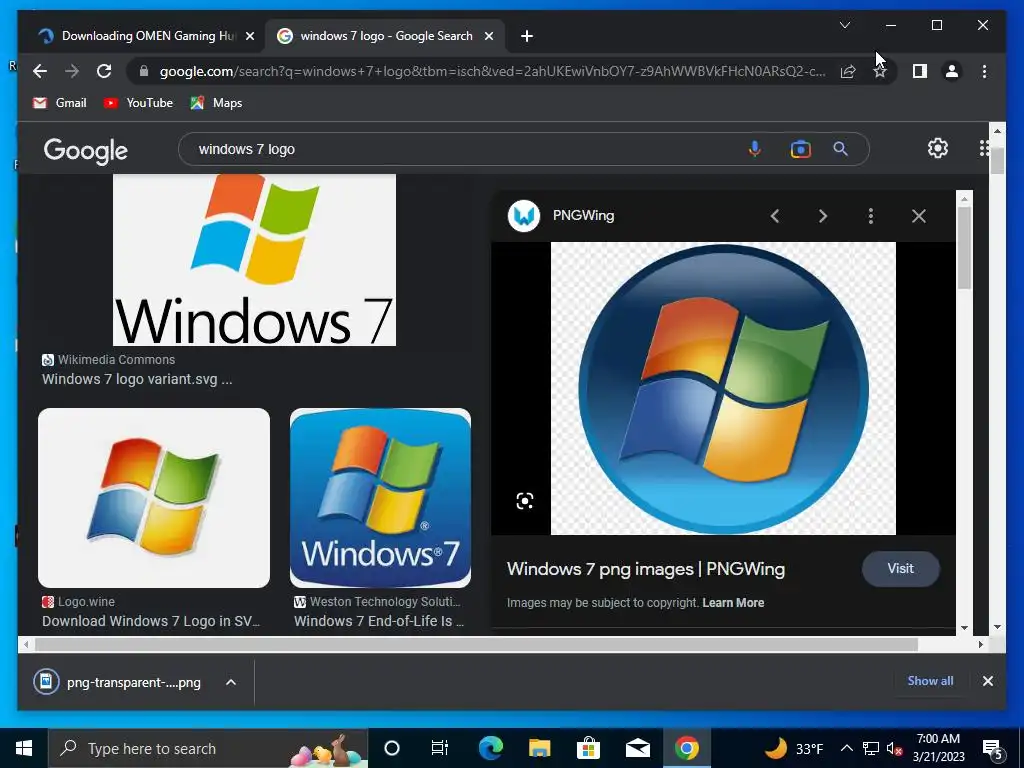Click Show all downloads
Screen dimensions: 1024x768
(930, 680)
